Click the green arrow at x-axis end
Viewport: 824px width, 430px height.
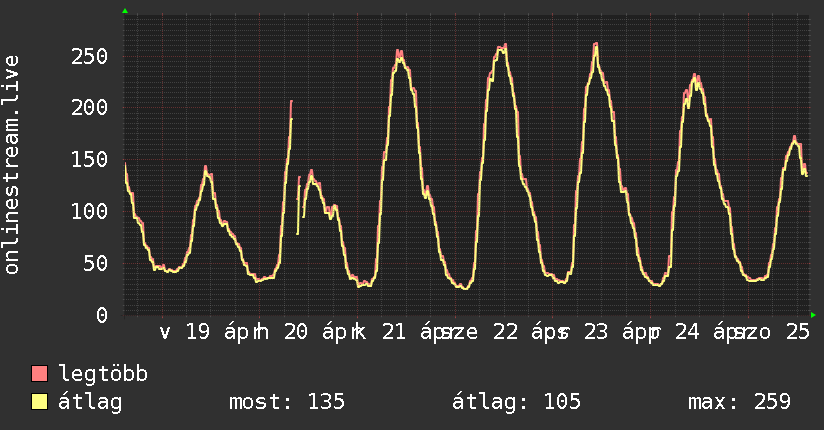pyautogui.click(x=813, y=315)
